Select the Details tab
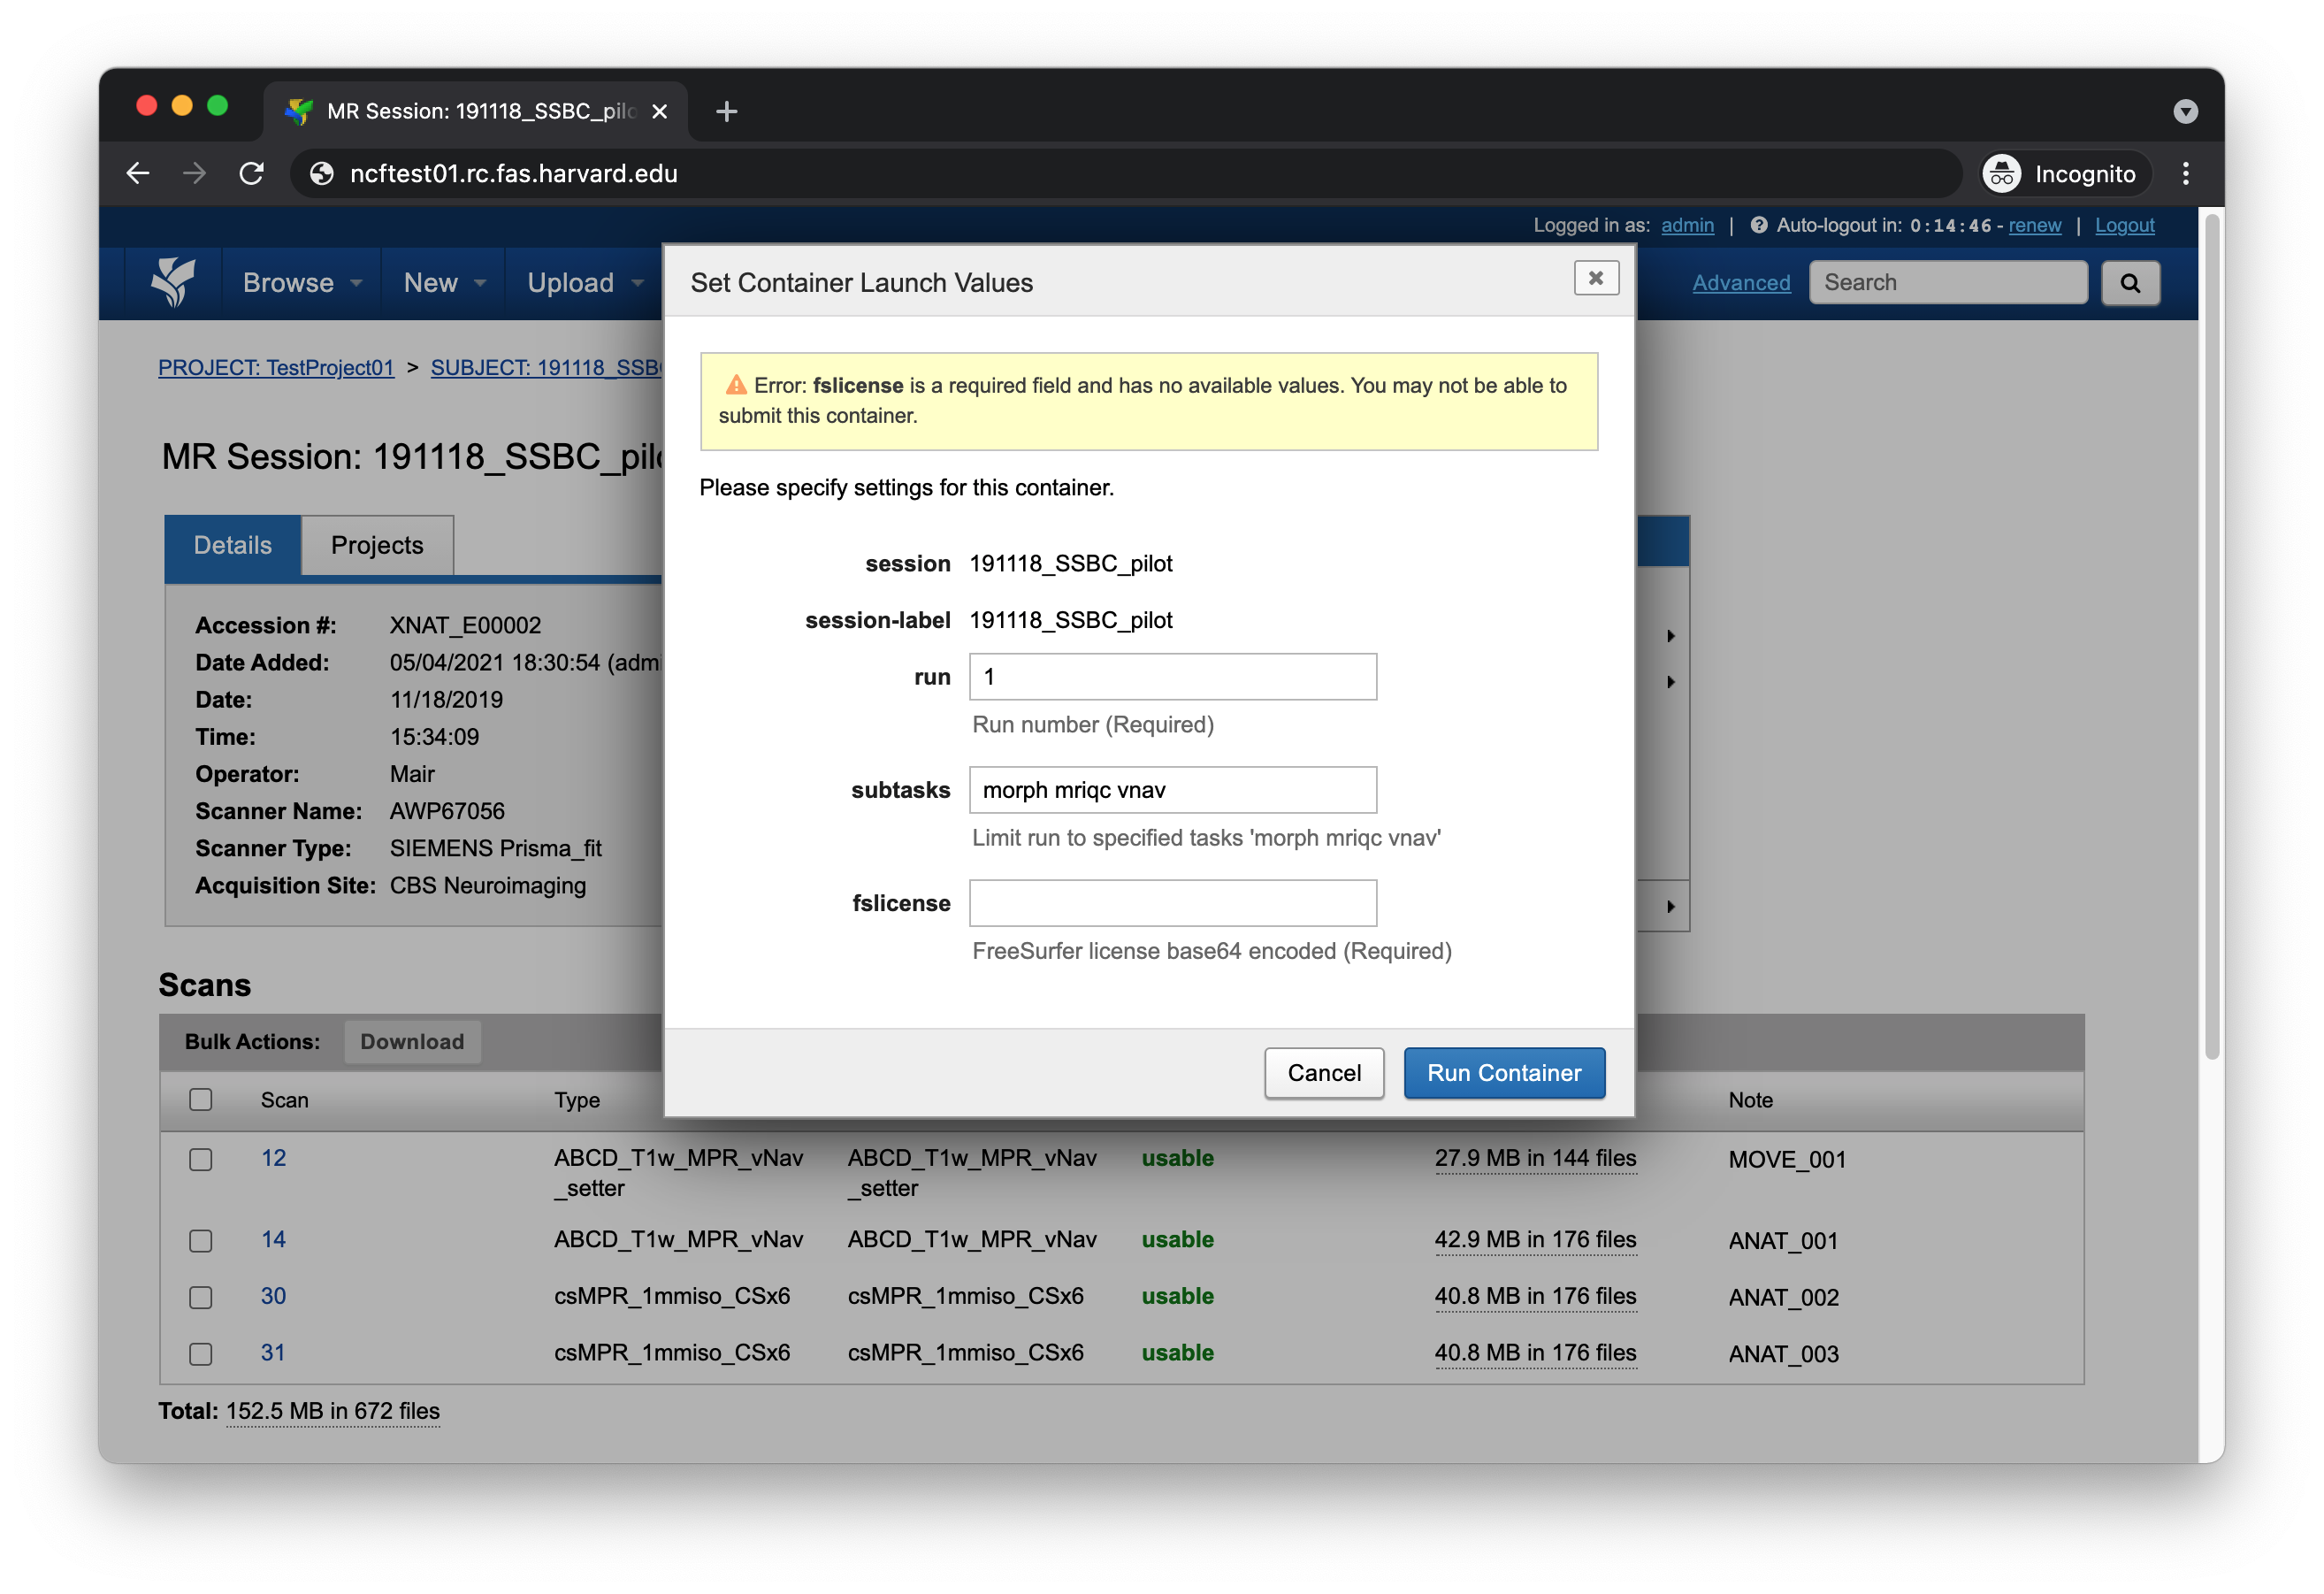The width and height of the screenshot is (2324, 1594). point(232,545)
